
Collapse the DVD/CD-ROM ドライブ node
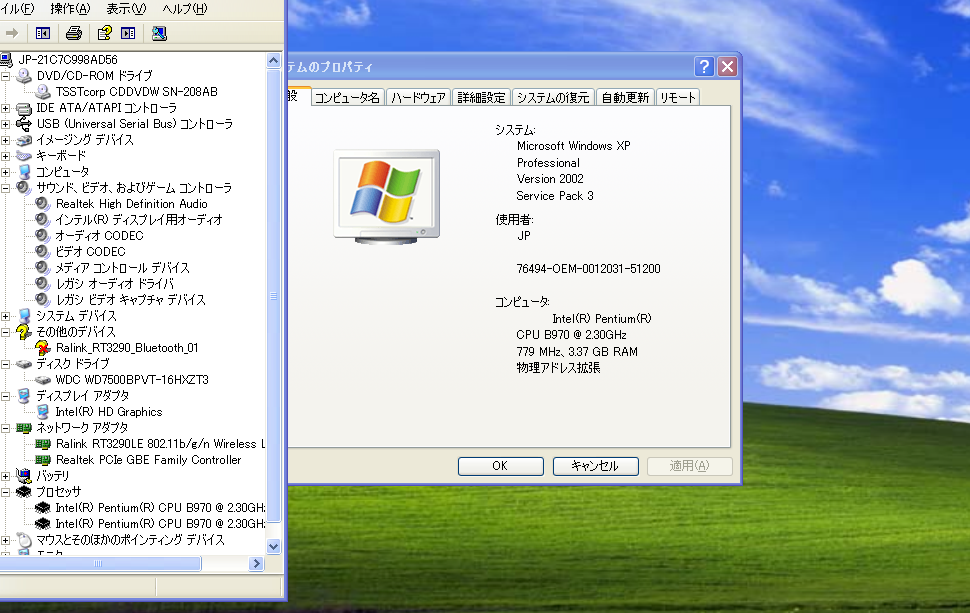(6, 76)
